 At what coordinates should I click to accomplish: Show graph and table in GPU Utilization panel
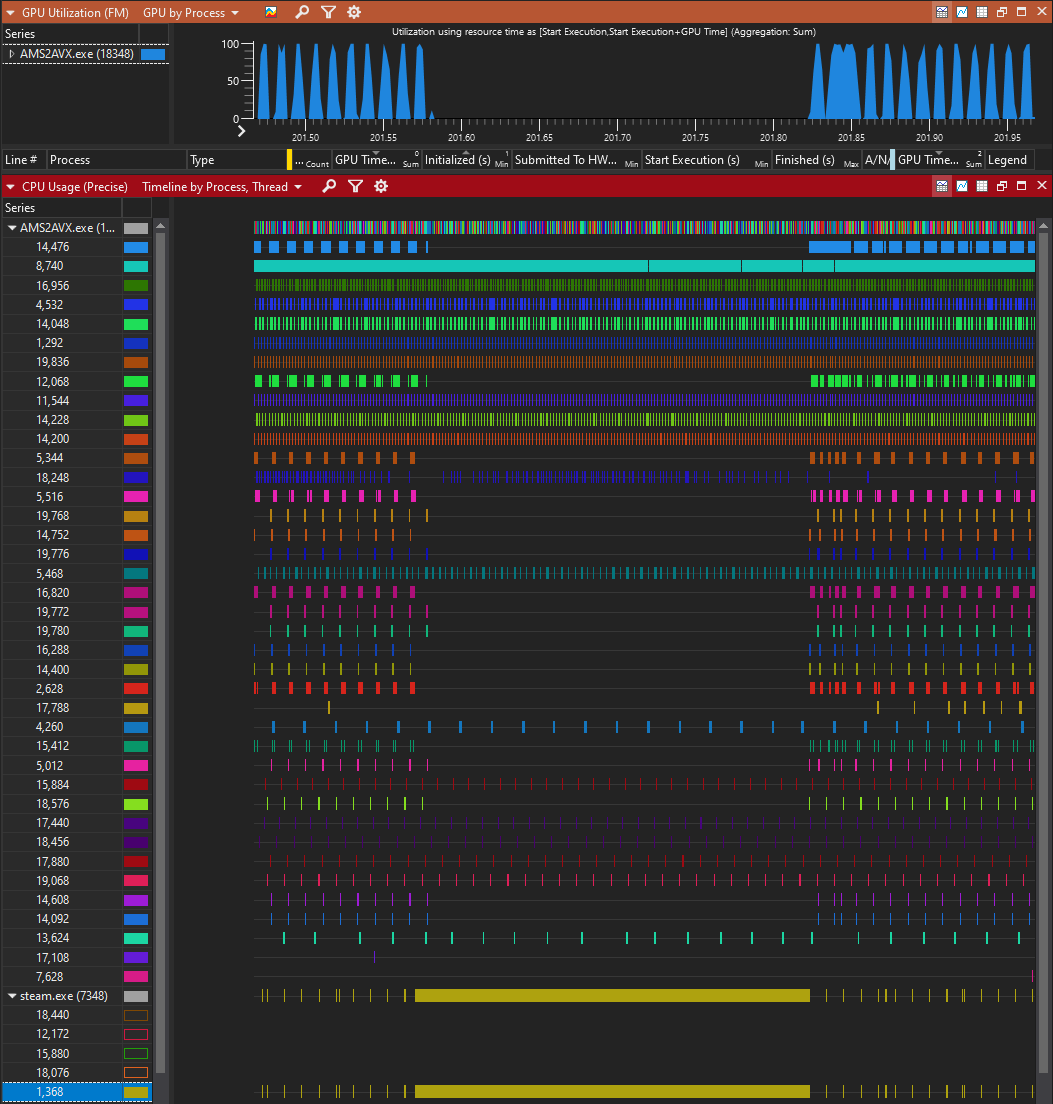[941, 12]
